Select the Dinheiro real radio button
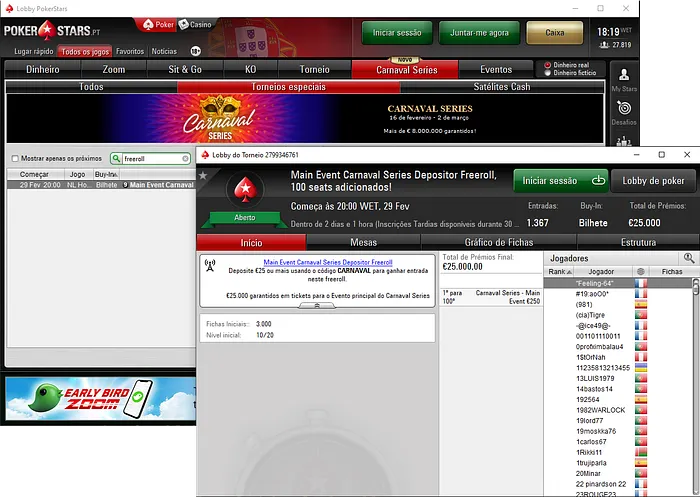 pos(547,65)
